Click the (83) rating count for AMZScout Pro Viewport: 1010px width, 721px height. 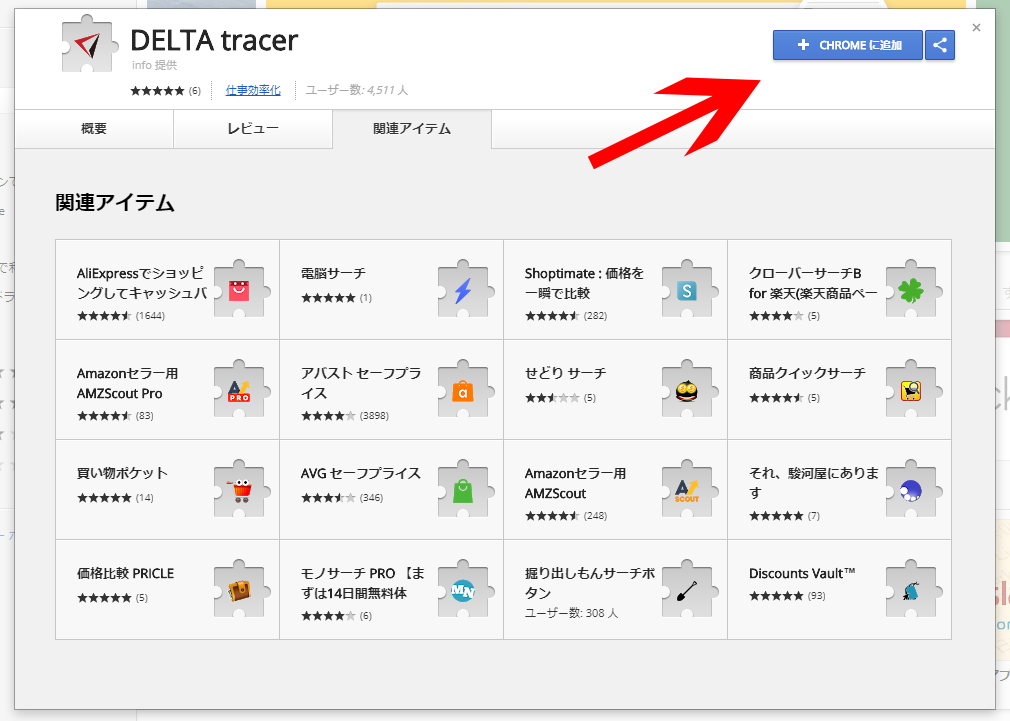[x=144, y=416]
